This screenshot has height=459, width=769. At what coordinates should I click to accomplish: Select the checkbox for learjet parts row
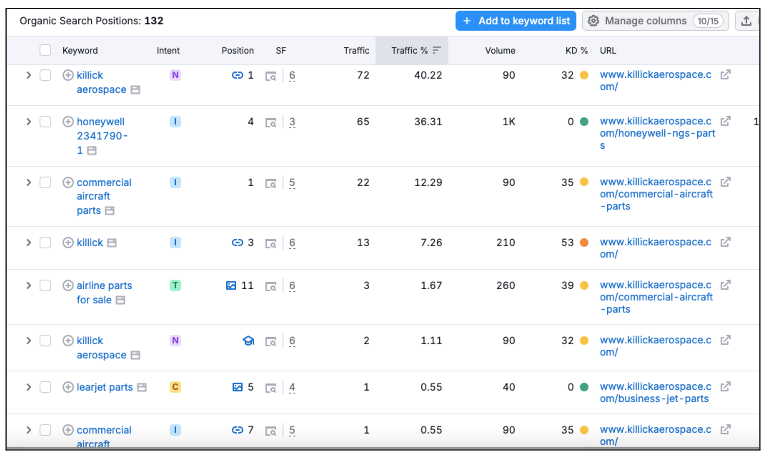click(45, 388)
